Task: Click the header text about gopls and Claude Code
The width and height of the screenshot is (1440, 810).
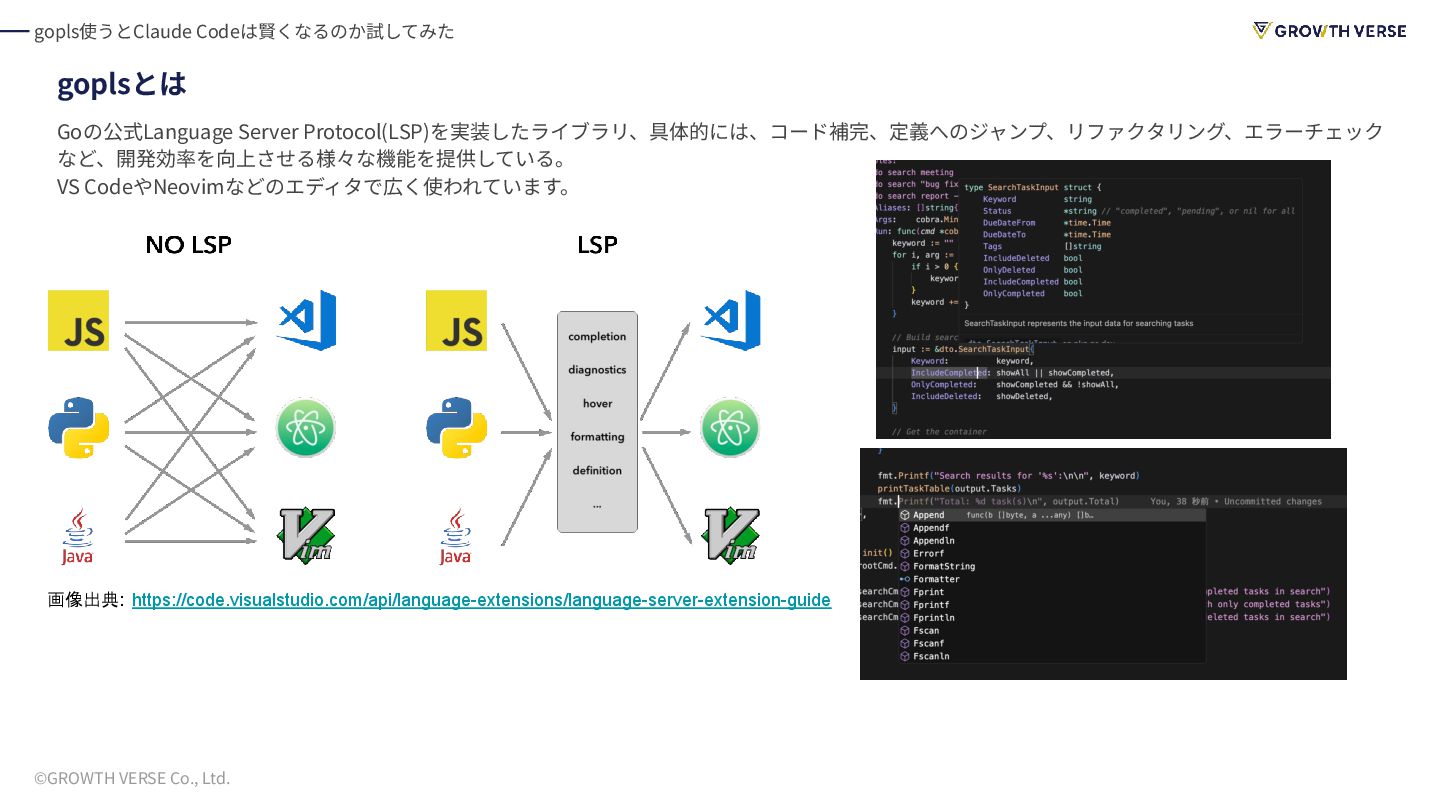Action: point(244,31)
